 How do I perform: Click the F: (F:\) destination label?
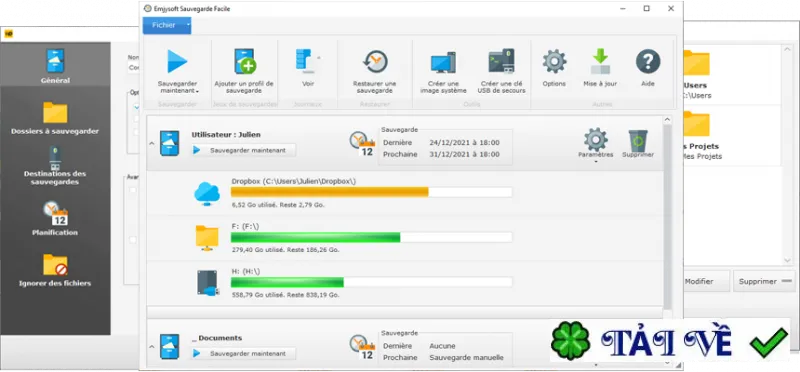coord(245,226)
